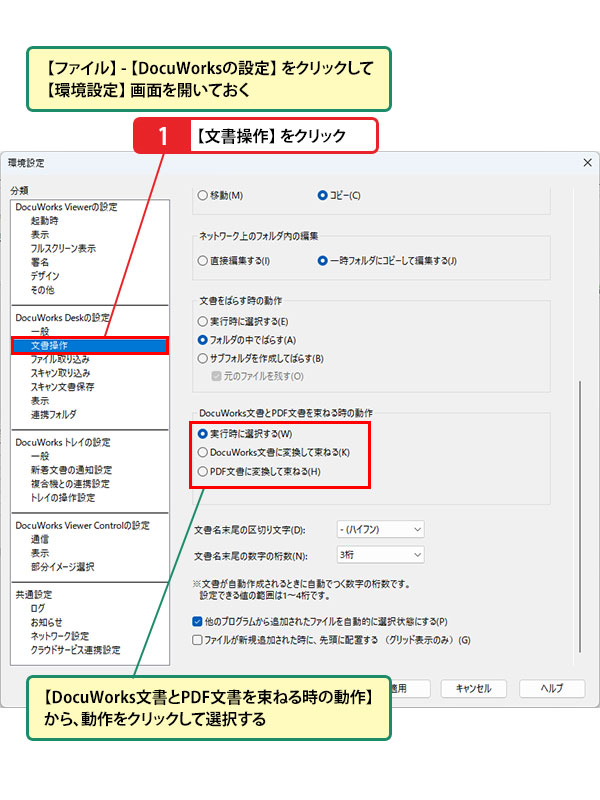Image resolution: width=600 pixels, height=800 pixels.
Task: Click the settings pane vertical scrollbar
Action: tap(580, 516)
